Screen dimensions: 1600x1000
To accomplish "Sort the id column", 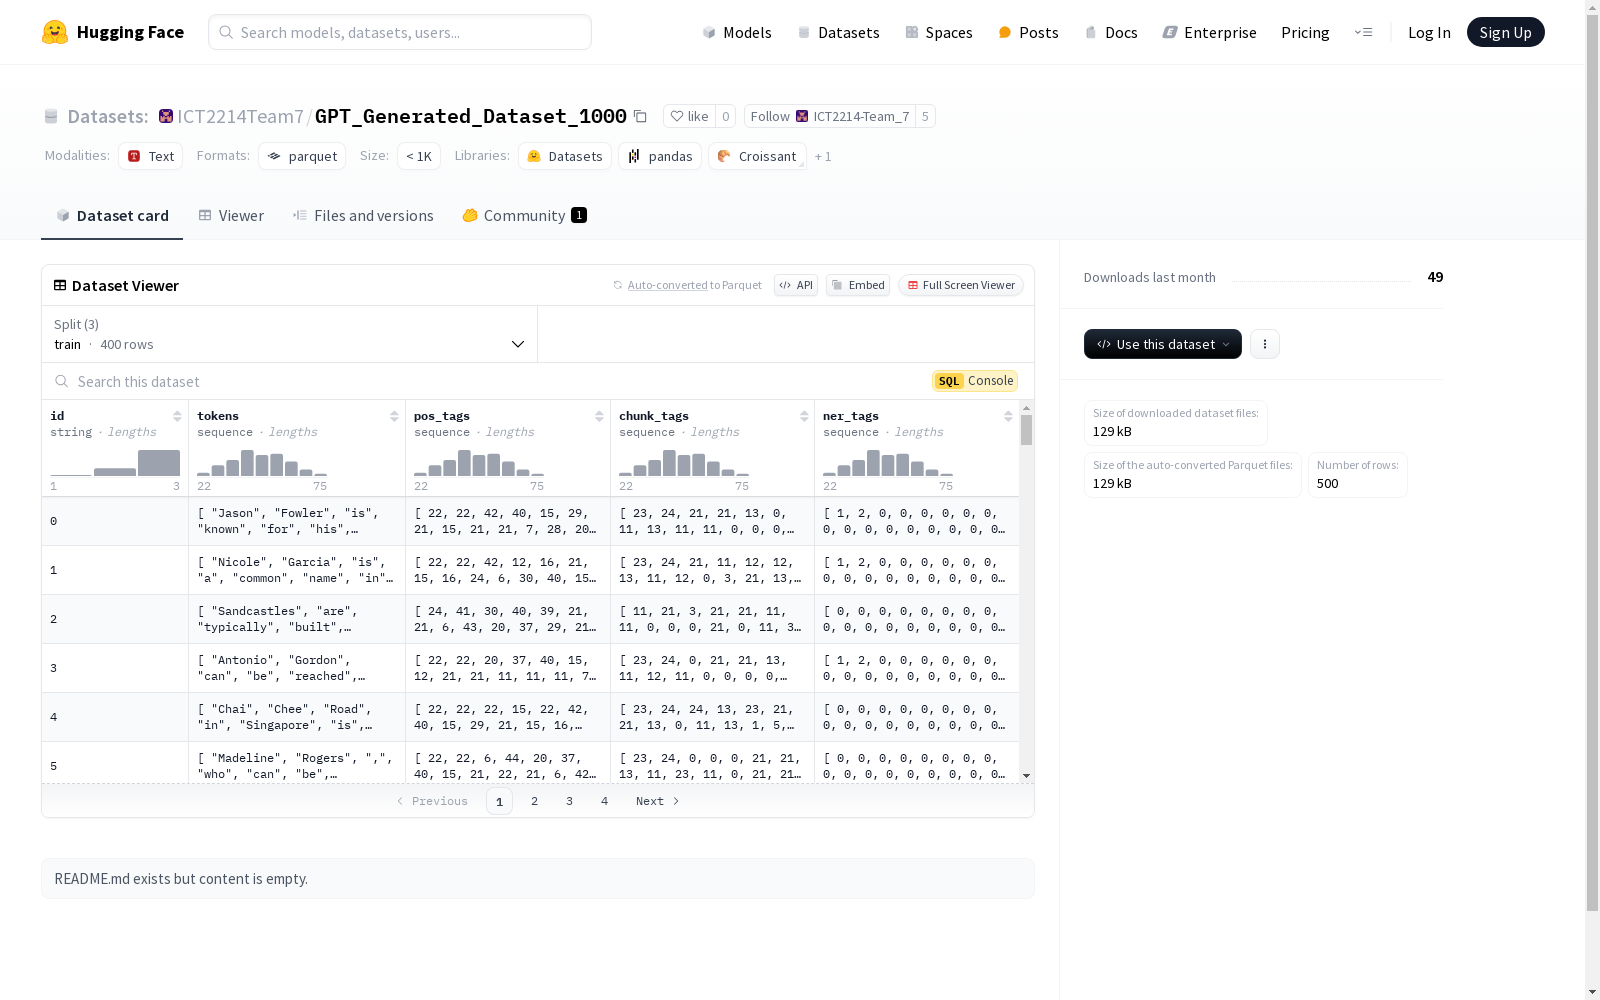I will pos(177,416).
